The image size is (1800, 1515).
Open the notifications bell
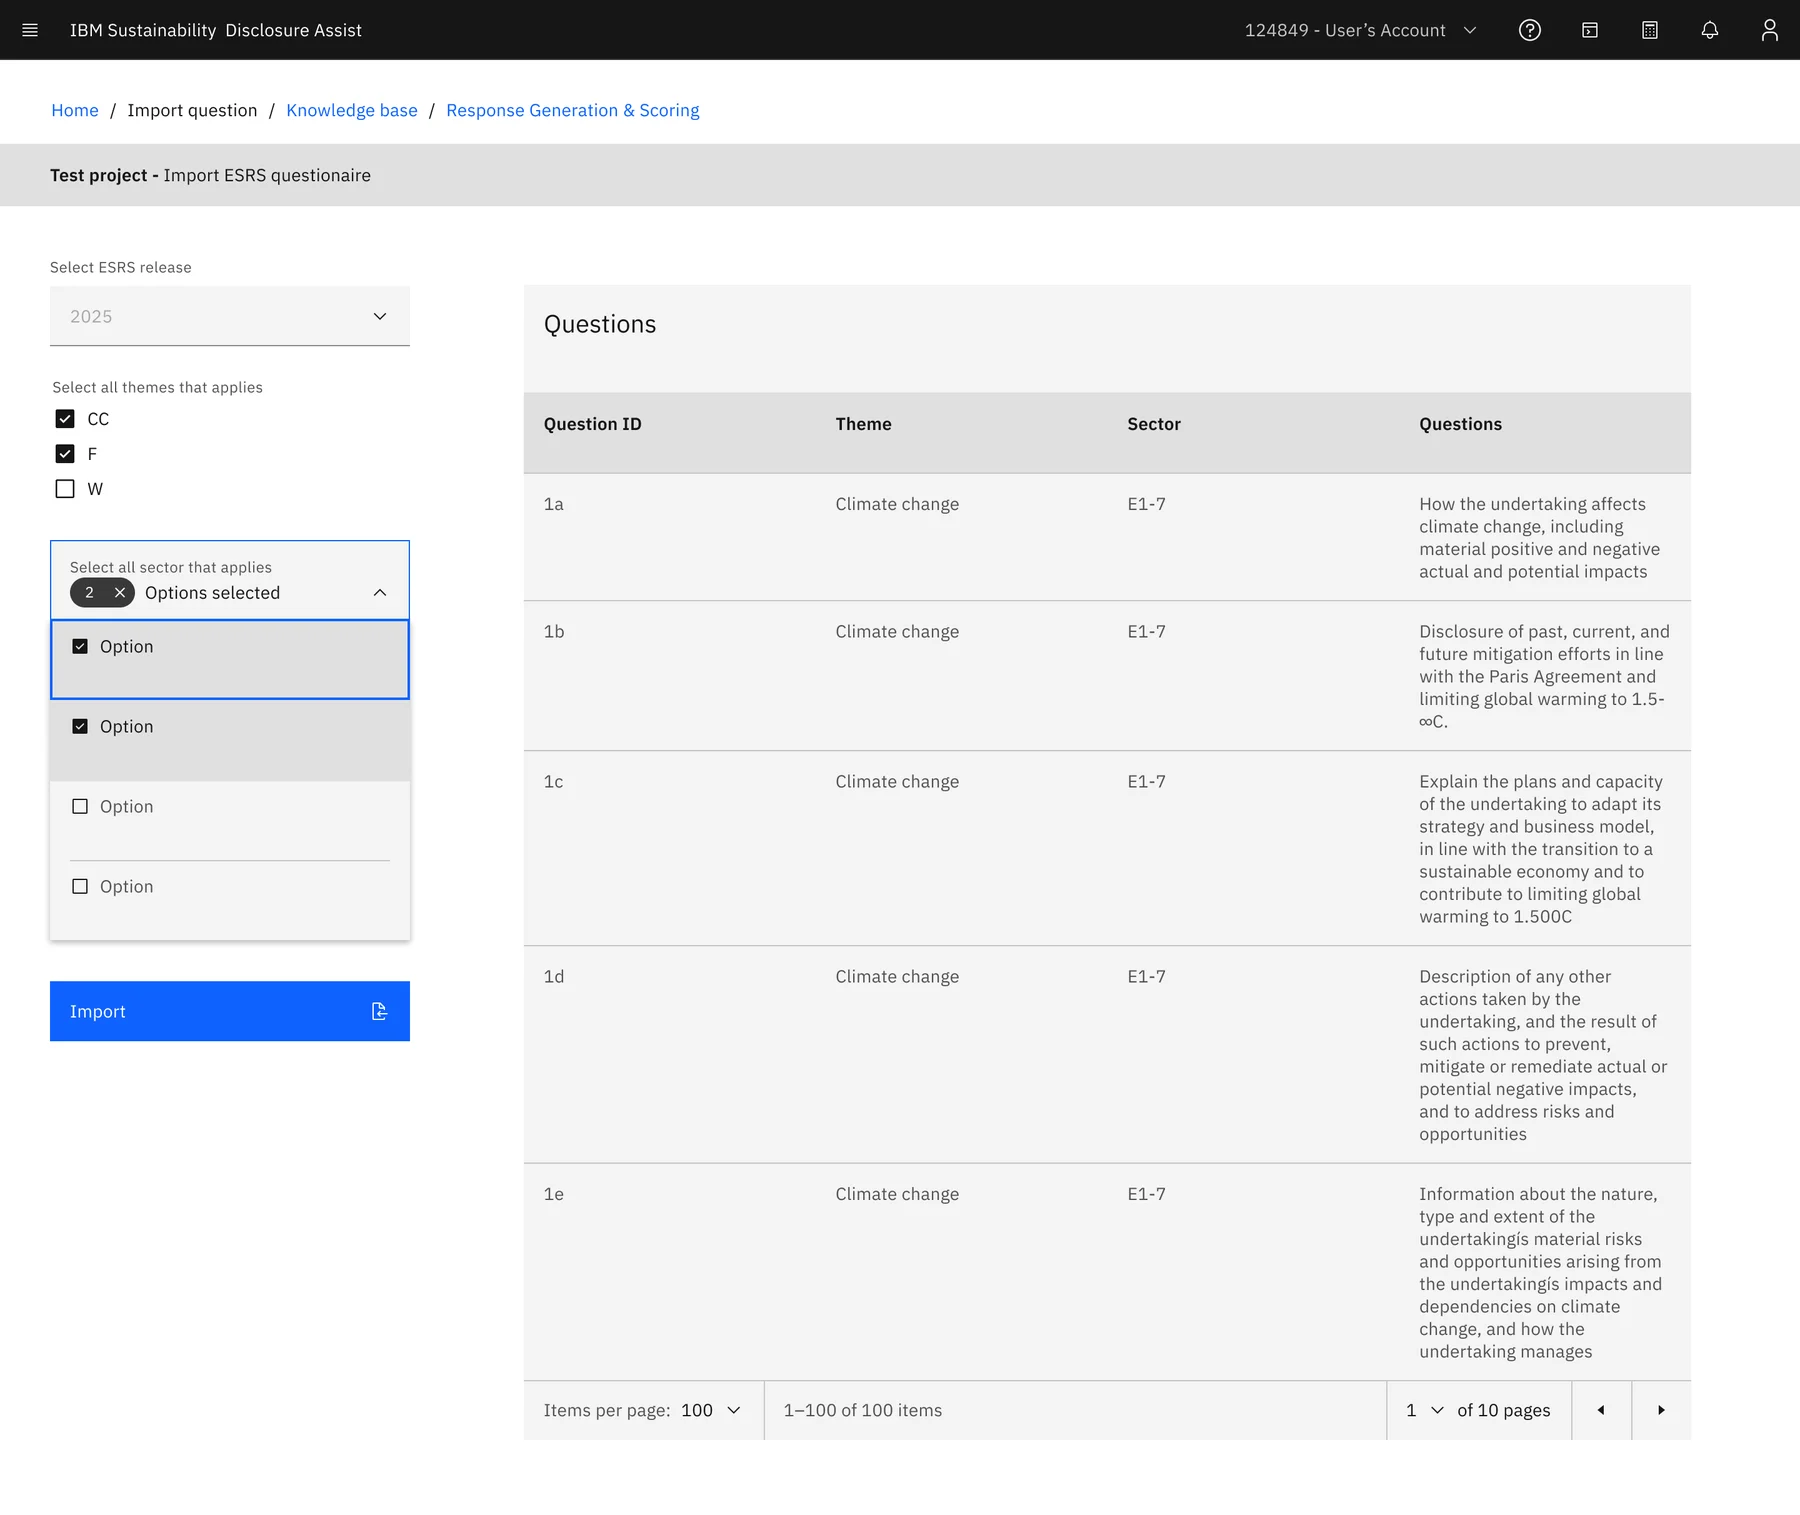coord(1709,30)
